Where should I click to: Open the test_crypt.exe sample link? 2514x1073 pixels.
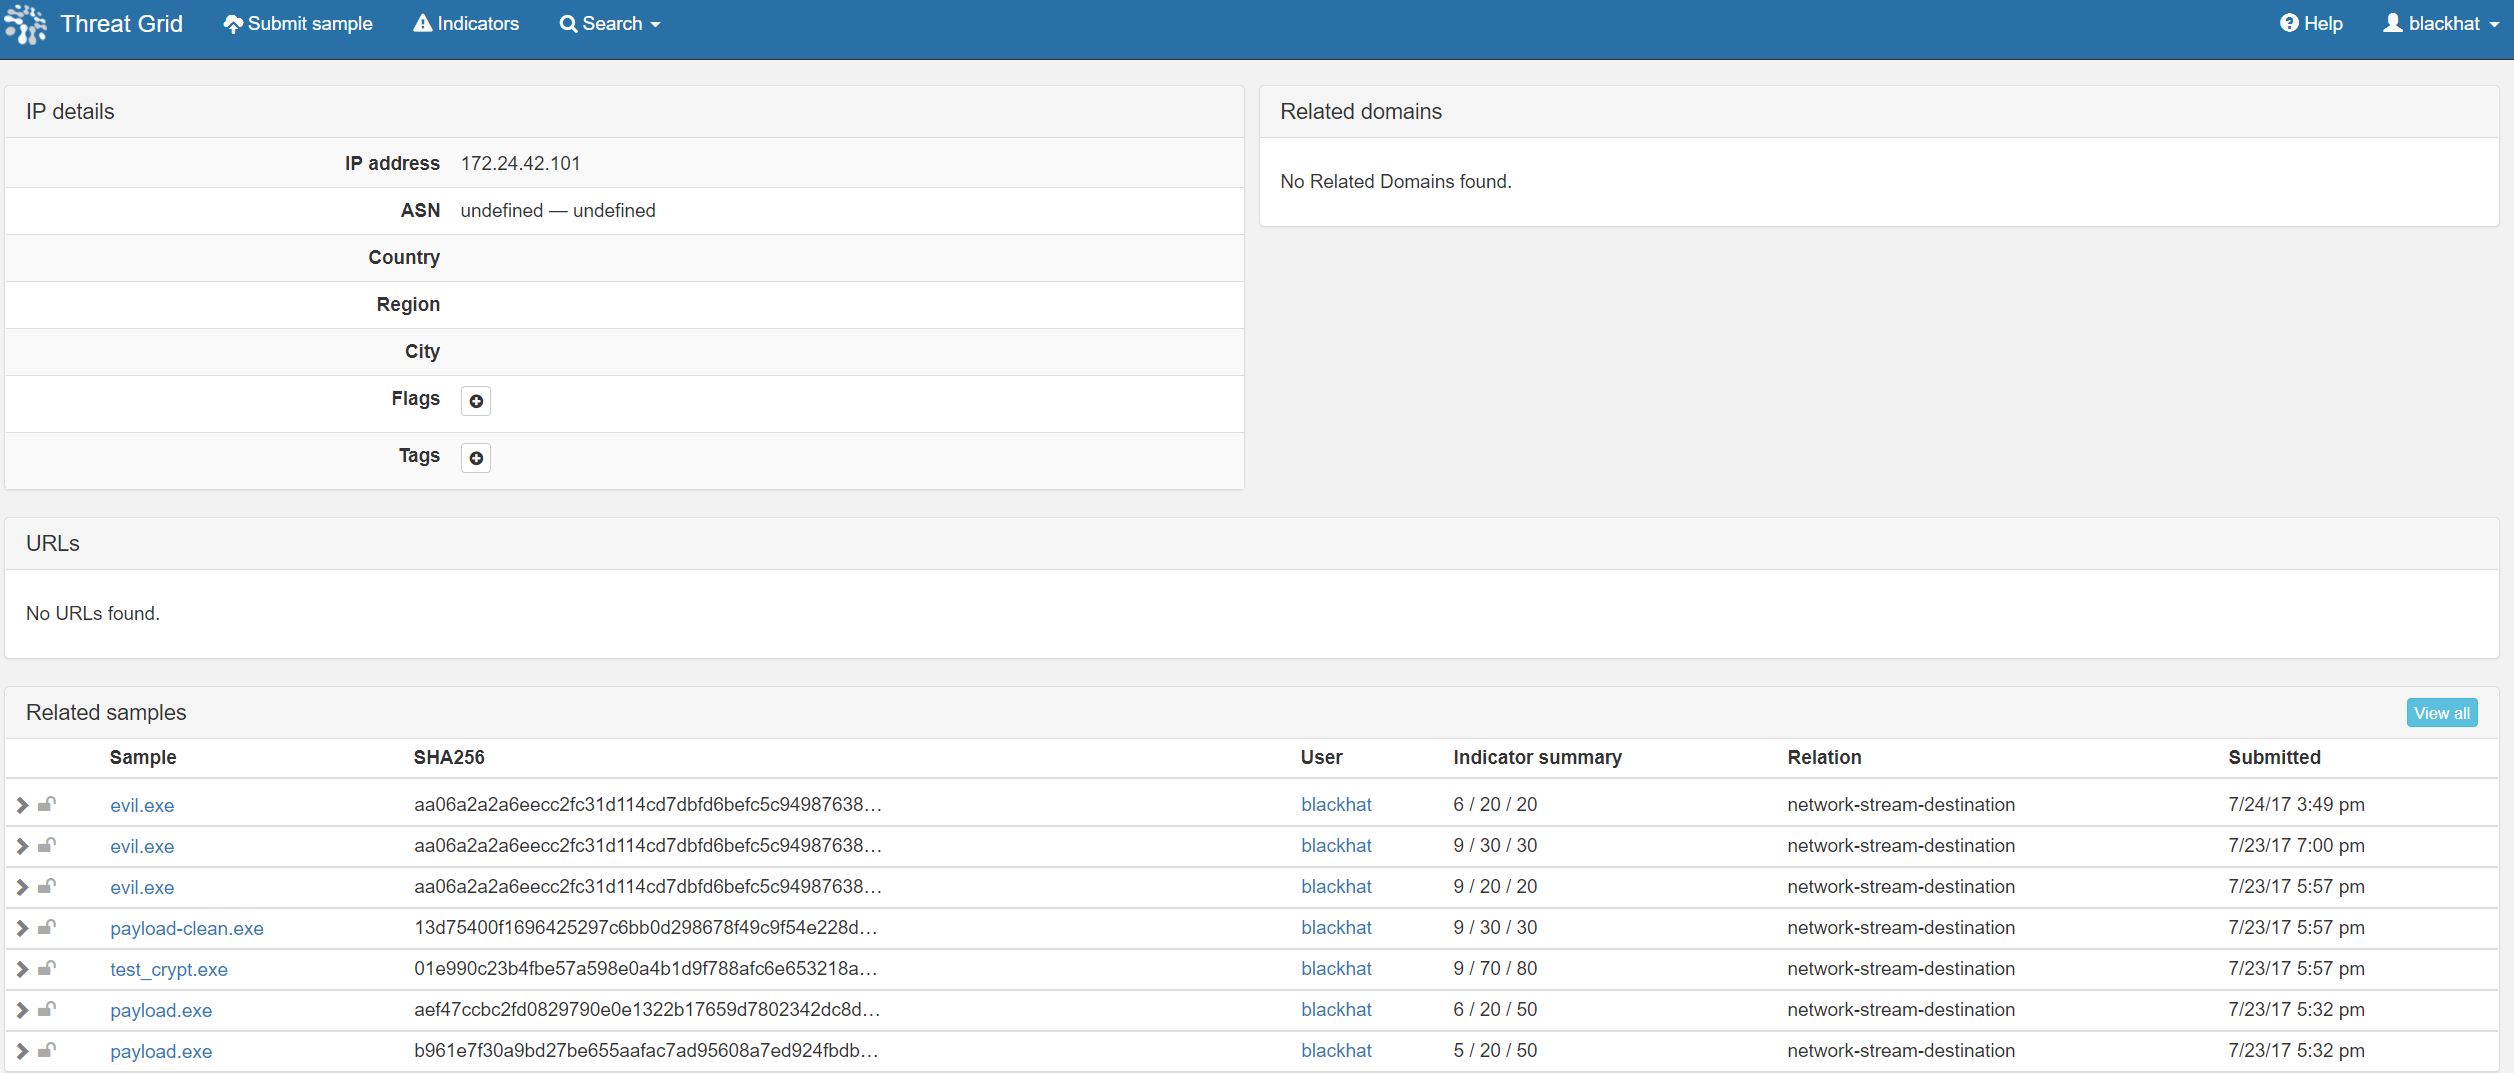169,970
